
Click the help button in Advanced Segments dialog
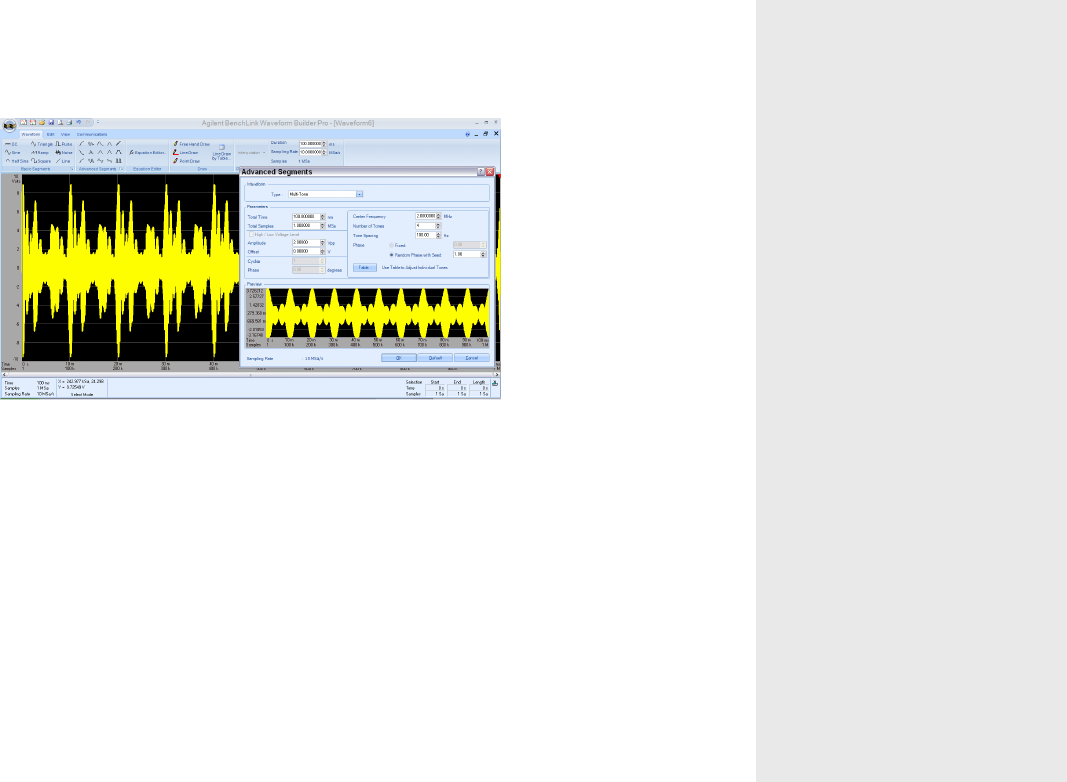480,172
